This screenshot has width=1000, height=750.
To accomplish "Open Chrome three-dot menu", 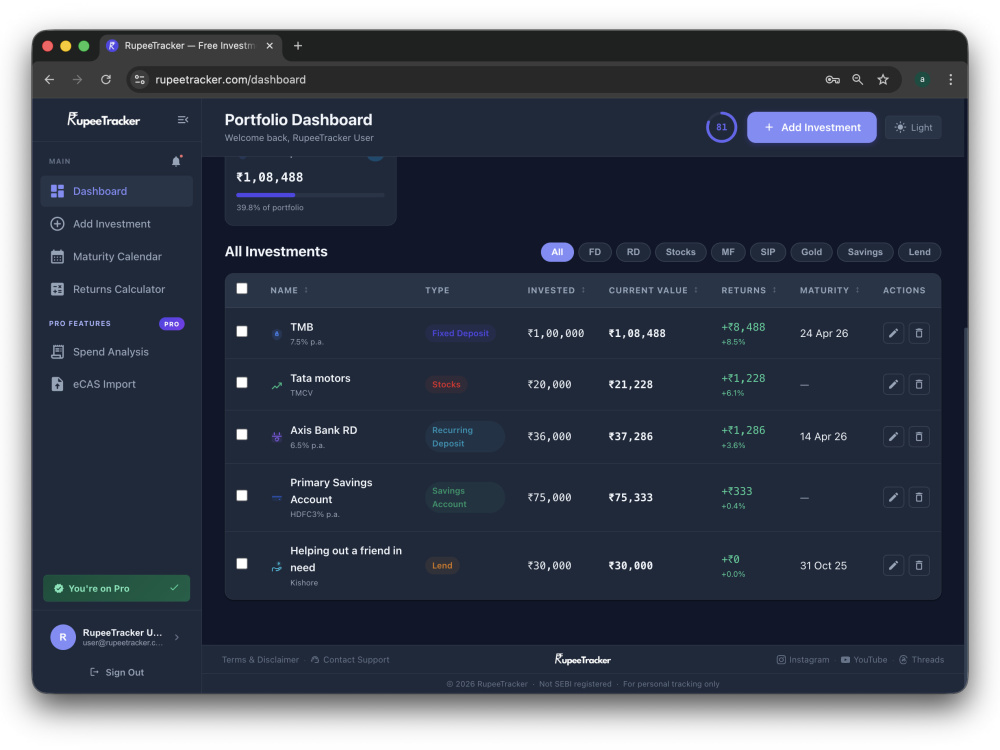I will [x=950, y=80].
